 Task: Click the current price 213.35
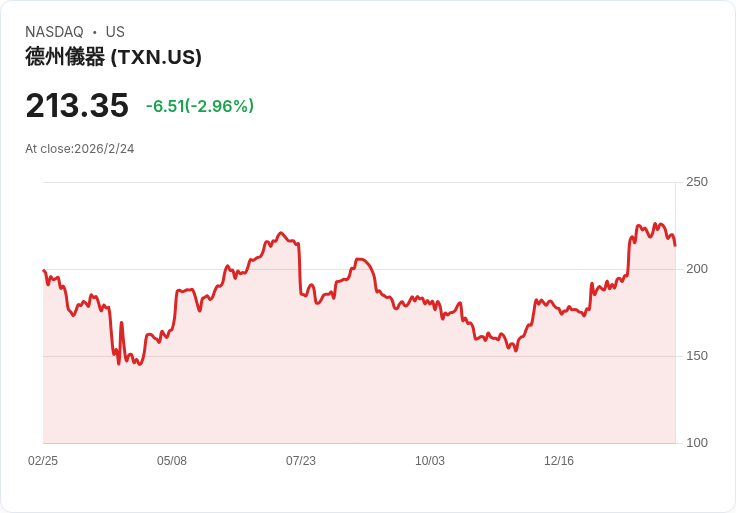pos(77,106)
